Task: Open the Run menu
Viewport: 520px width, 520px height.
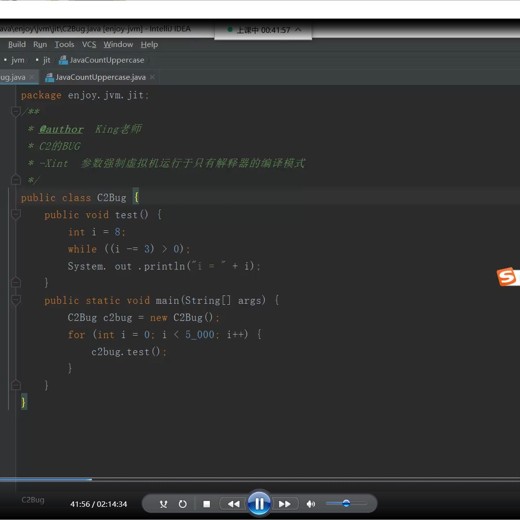Action: [40, 44]
